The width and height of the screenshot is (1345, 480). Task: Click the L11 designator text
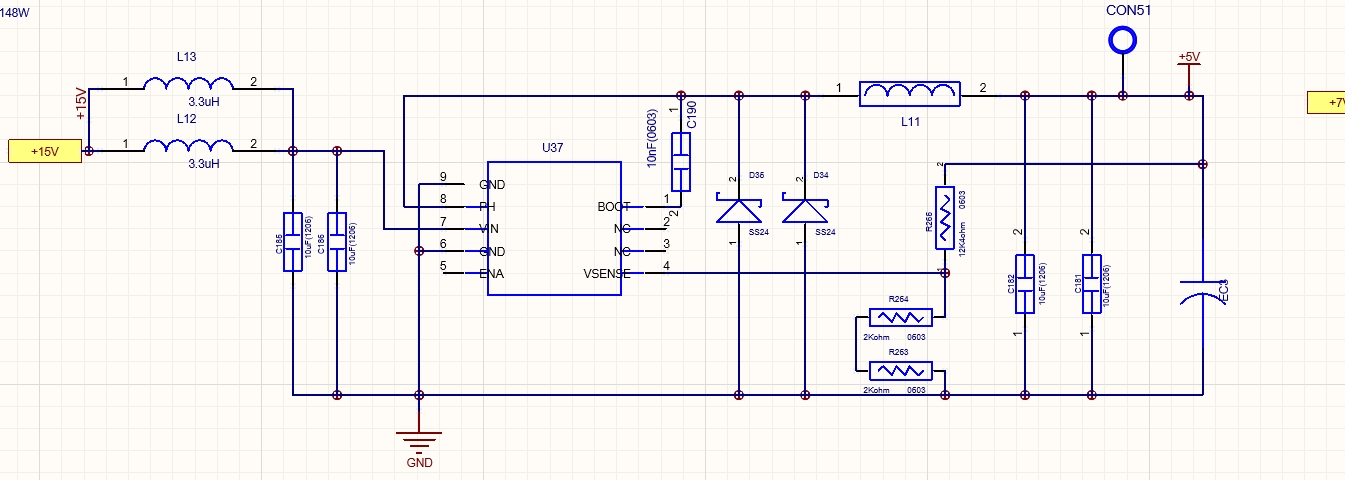(910, 122)
